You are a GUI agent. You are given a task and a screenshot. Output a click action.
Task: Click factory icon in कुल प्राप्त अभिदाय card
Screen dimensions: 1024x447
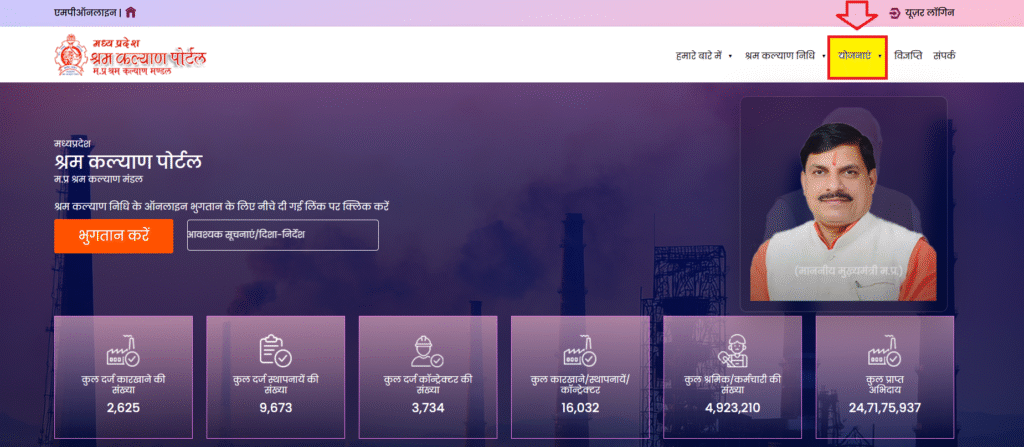pyautogui.click(x=884, y=353)
